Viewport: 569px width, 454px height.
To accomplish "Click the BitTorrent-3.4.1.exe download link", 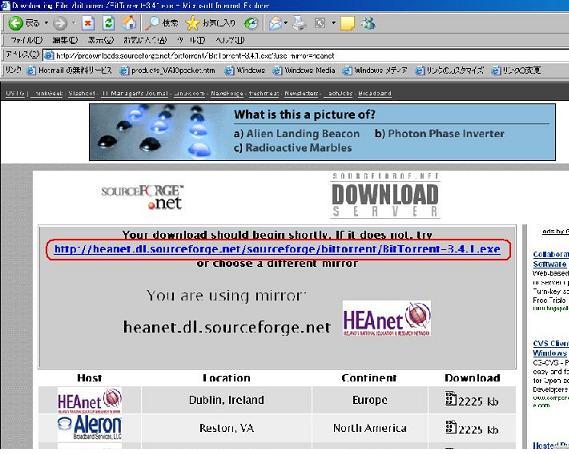I will pos(277,249).
